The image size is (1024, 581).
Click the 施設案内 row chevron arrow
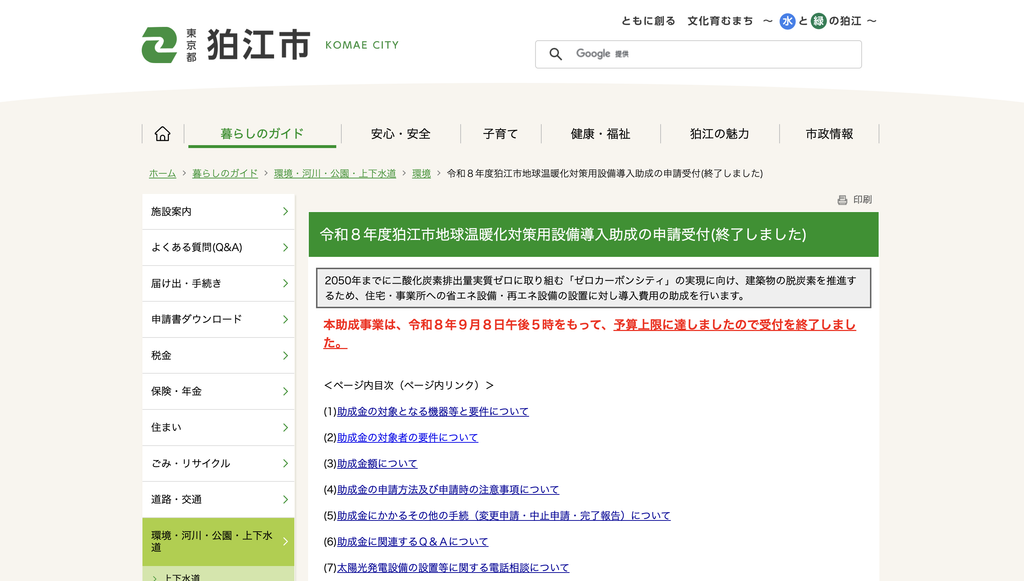[x=285, y=212]
